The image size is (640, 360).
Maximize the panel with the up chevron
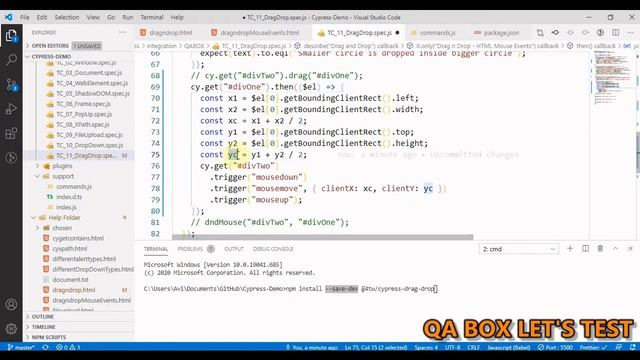(615, 249)
